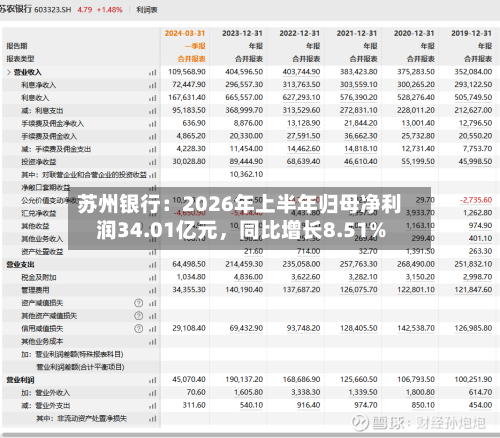Click the price change +1.48%
500x438 pixels.
(109, 10)
